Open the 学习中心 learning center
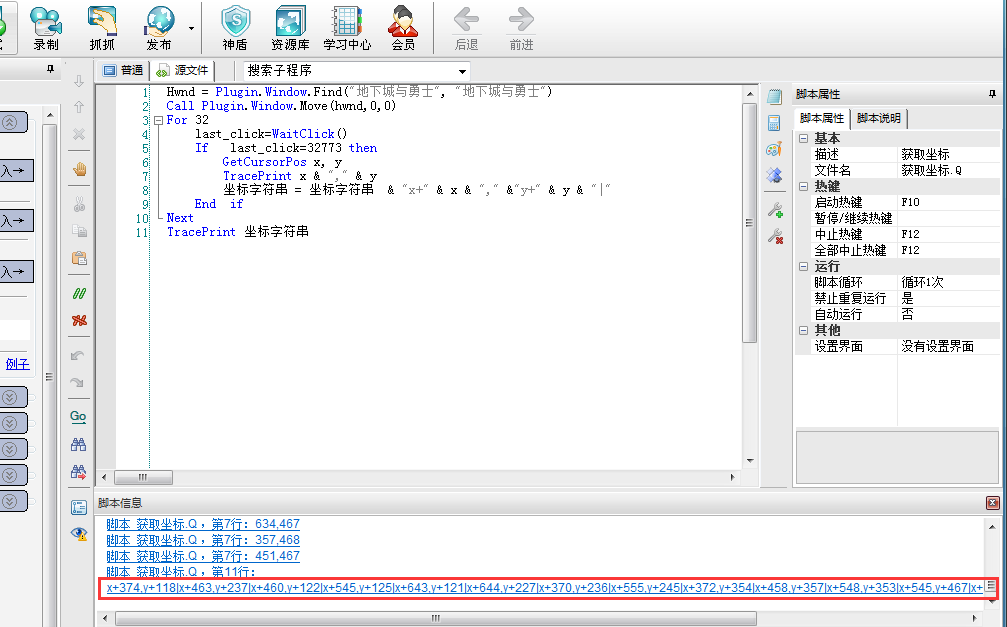The height and width of the screenshot is (627, 1007). [347, 28]
